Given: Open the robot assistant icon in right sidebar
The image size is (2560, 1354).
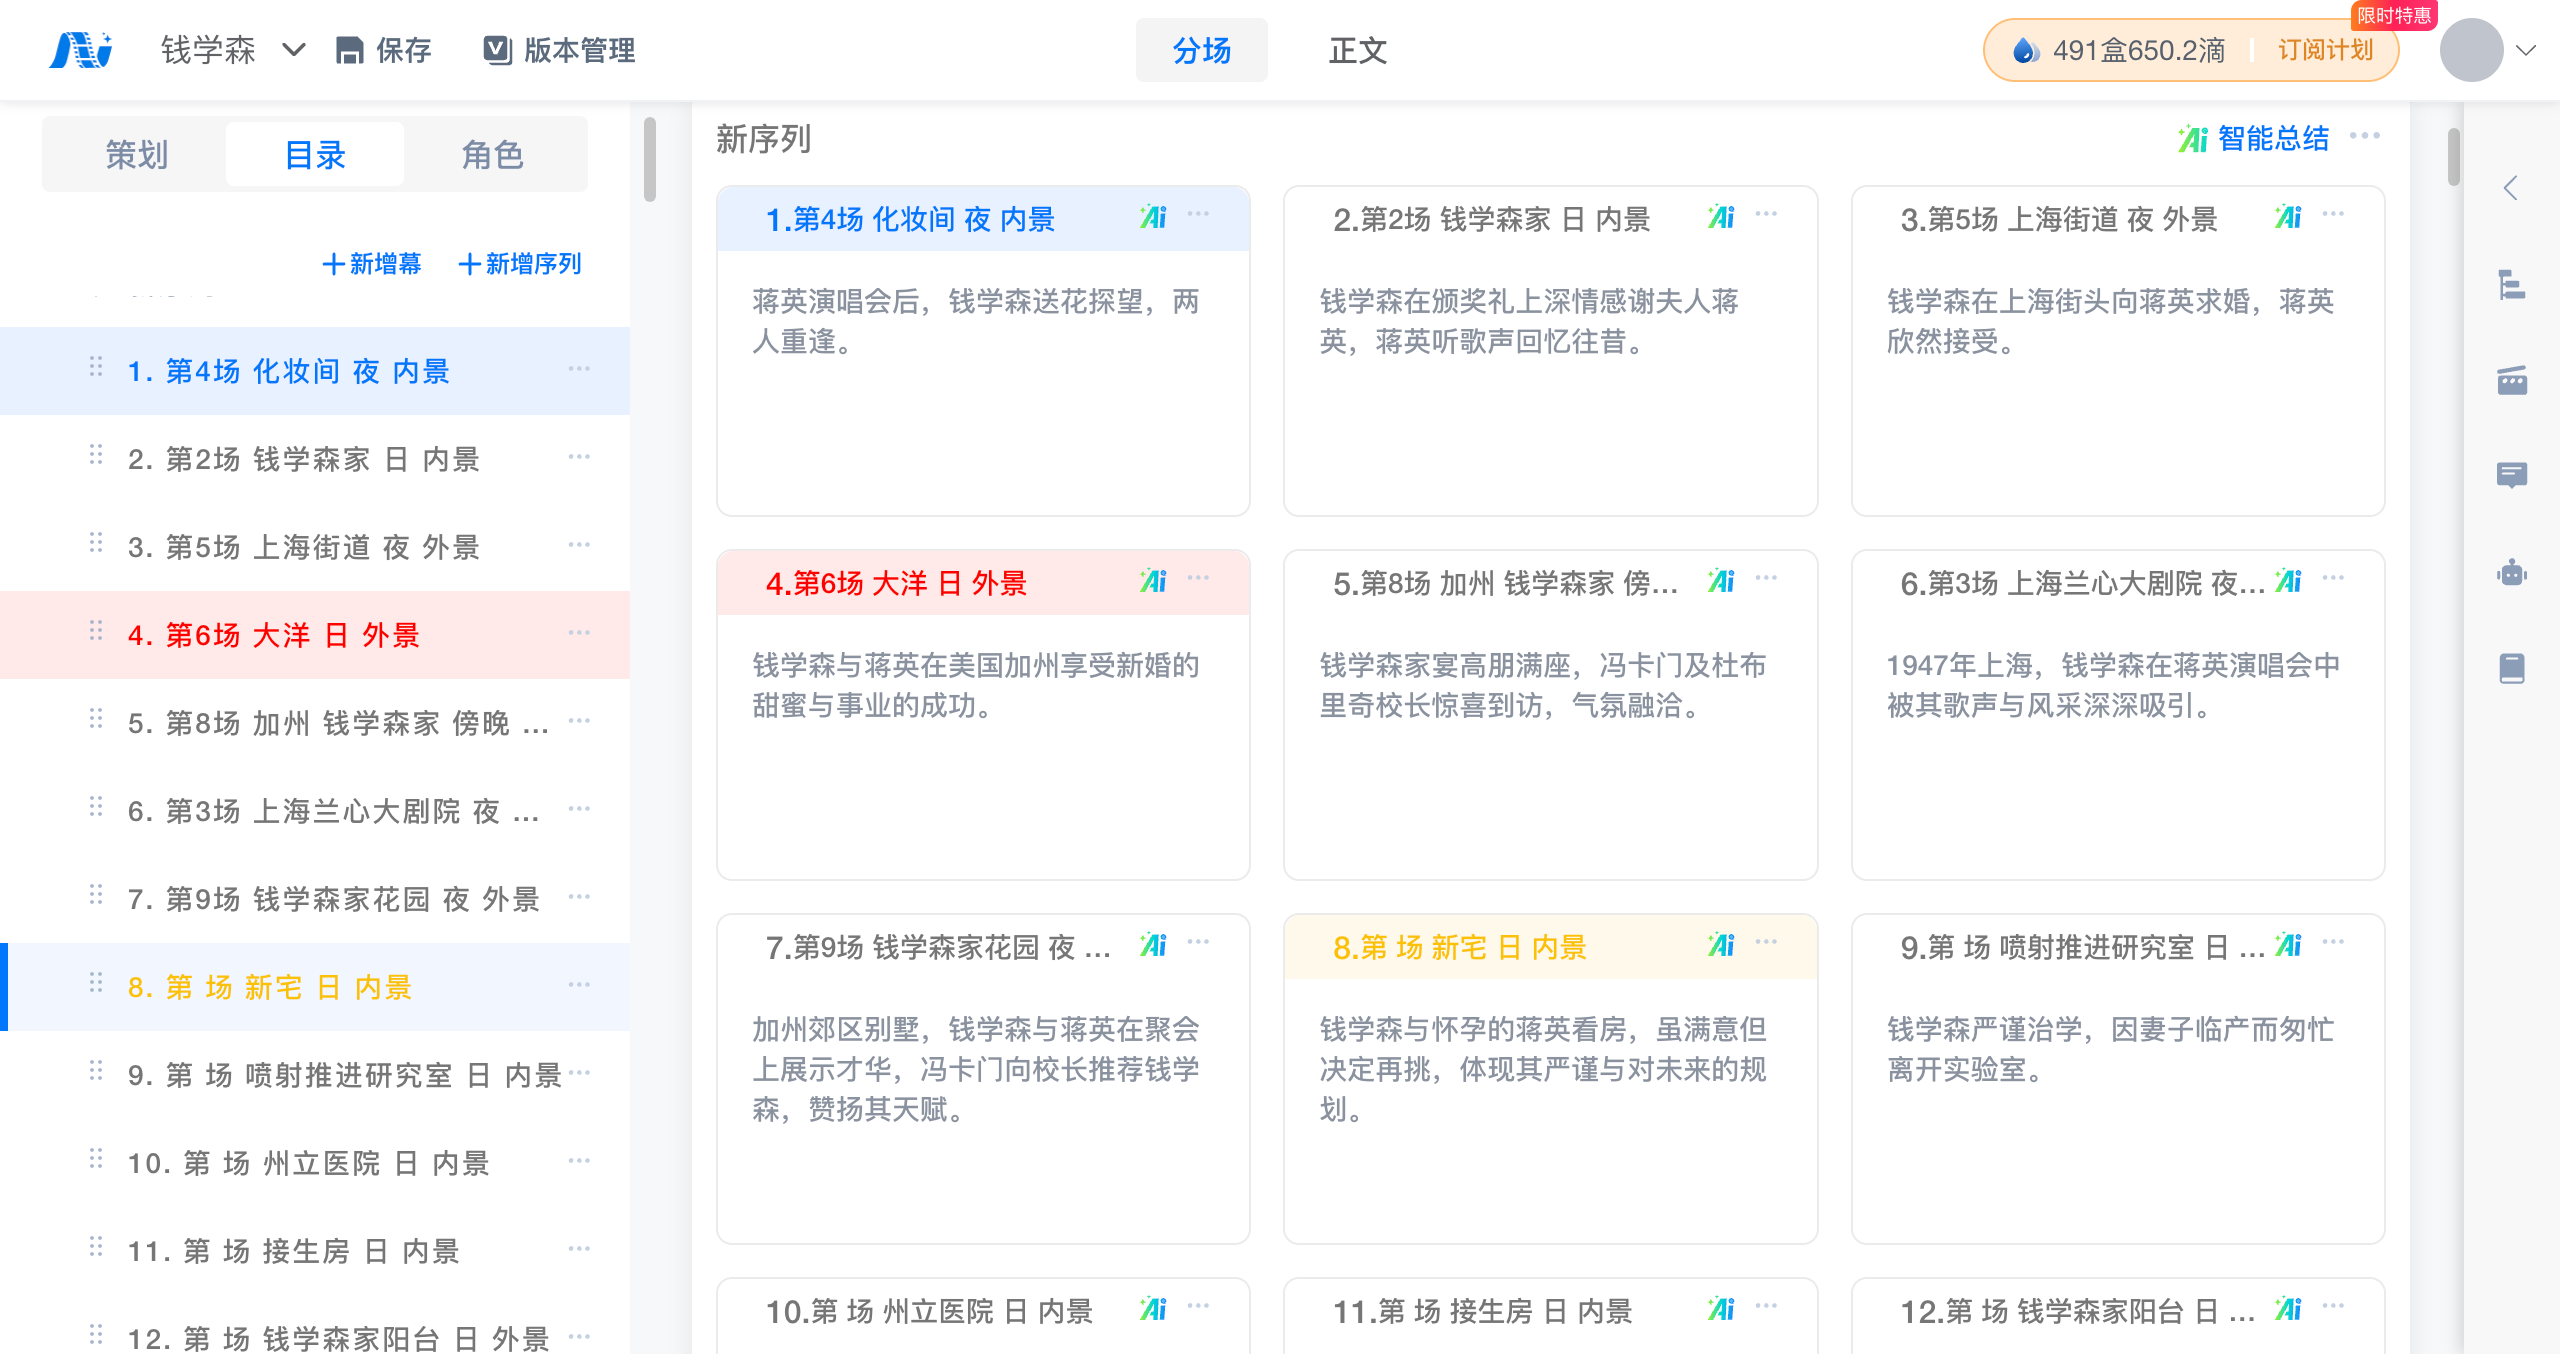Looking at the screenshot, I should pos(2512,572).
